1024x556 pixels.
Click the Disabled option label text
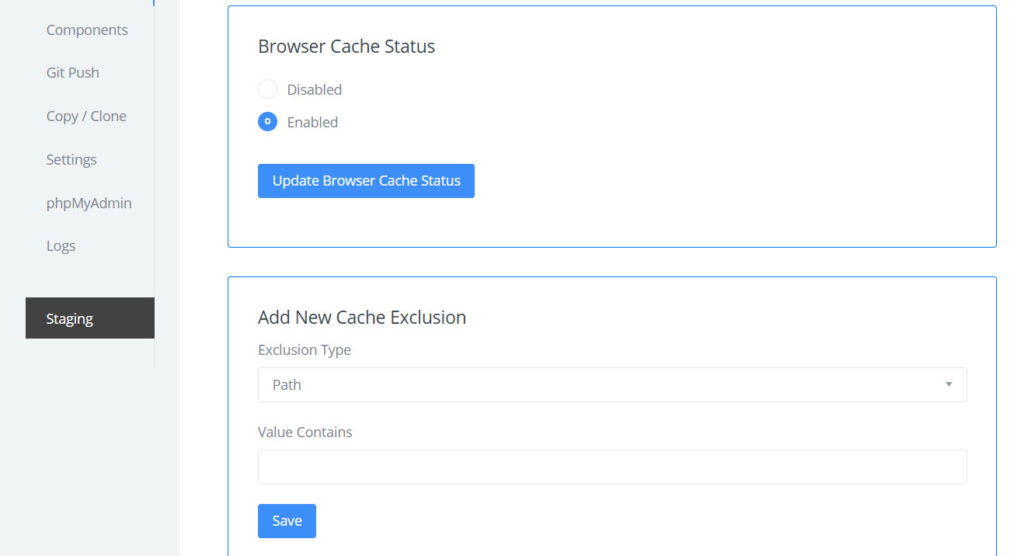point(314,90)
